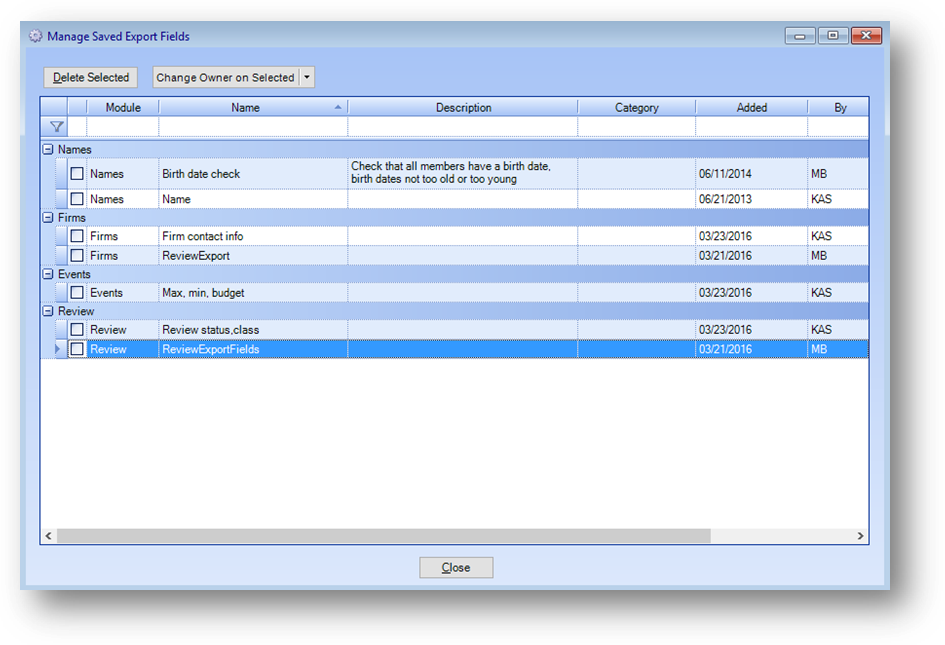The height and width of the screenshot is (645, 945).
Task: Click the Name filter input cell
Action: point(253,127)
